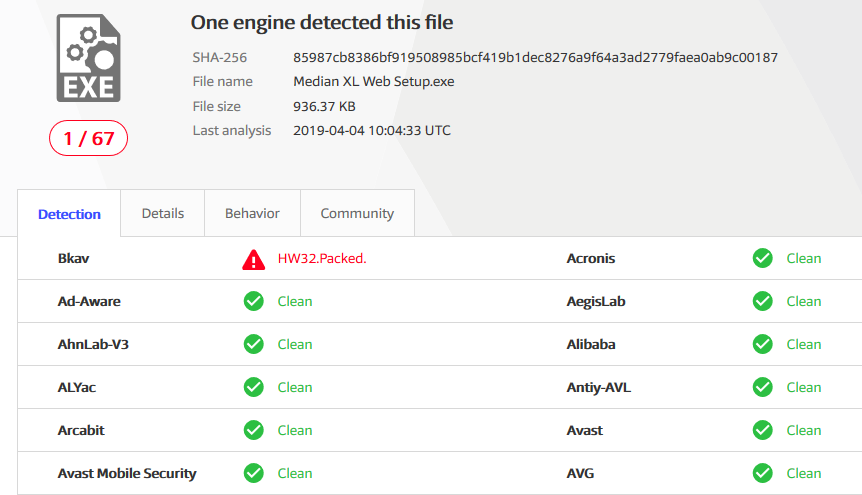The image size is (862, 495).
Task: Open the Behavior tab
Action: 252,213
